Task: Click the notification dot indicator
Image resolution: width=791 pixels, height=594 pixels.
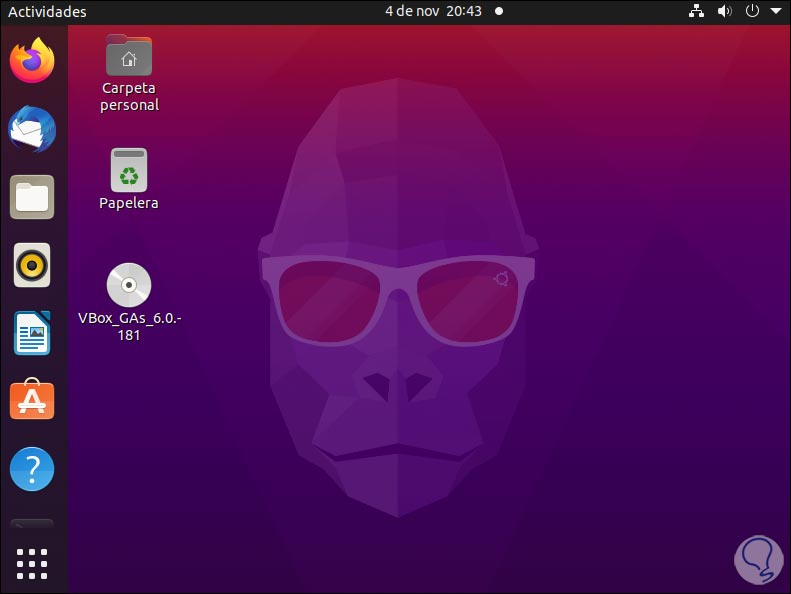Action: (499, 11)
